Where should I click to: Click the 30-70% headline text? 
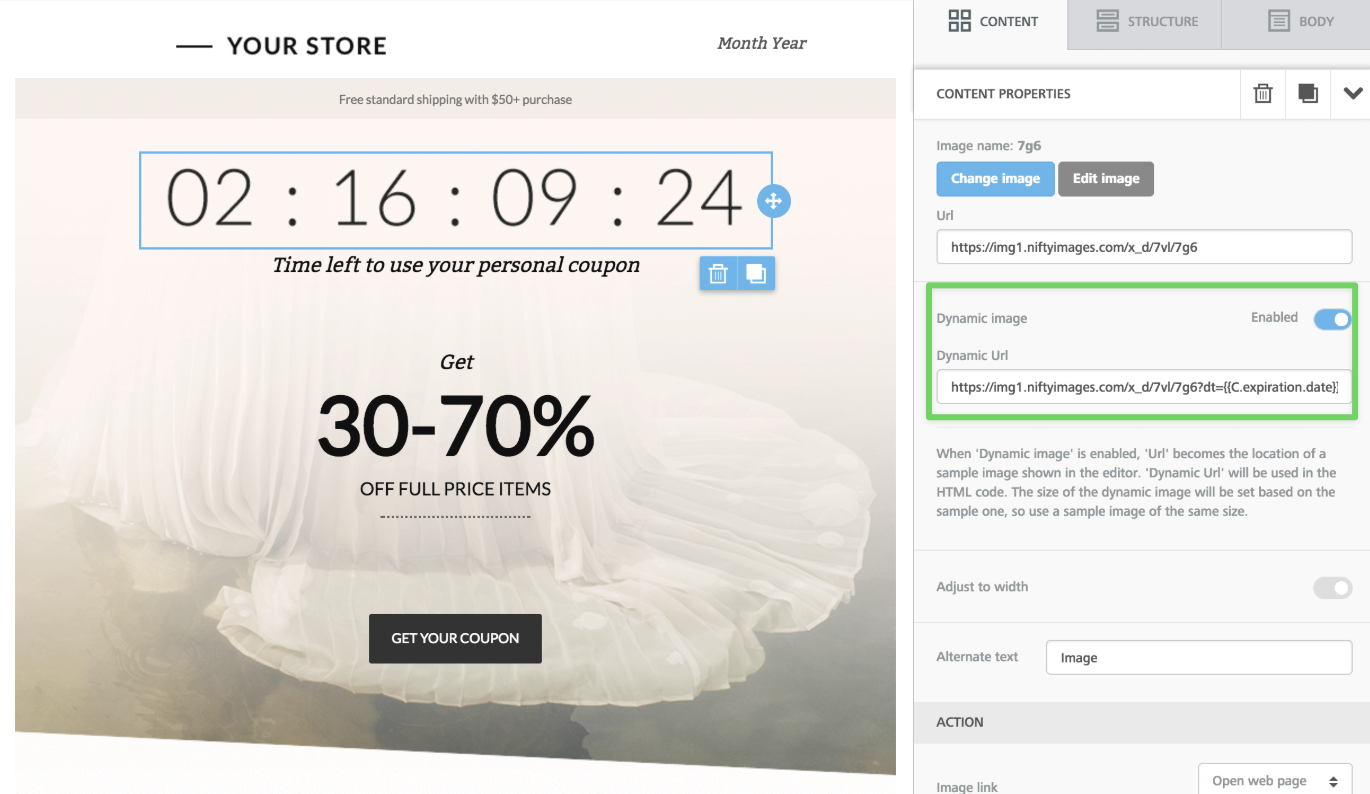455,427
